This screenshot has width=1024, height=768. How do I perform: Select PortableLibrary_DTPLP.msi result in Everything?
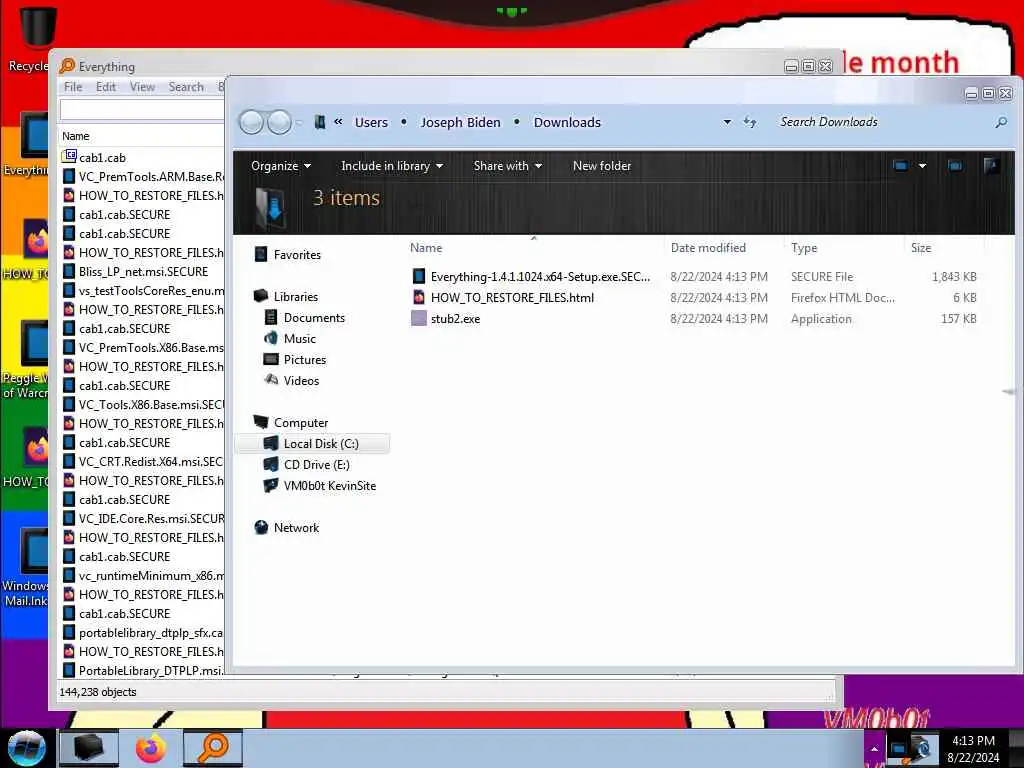click(x=151, y=670)
